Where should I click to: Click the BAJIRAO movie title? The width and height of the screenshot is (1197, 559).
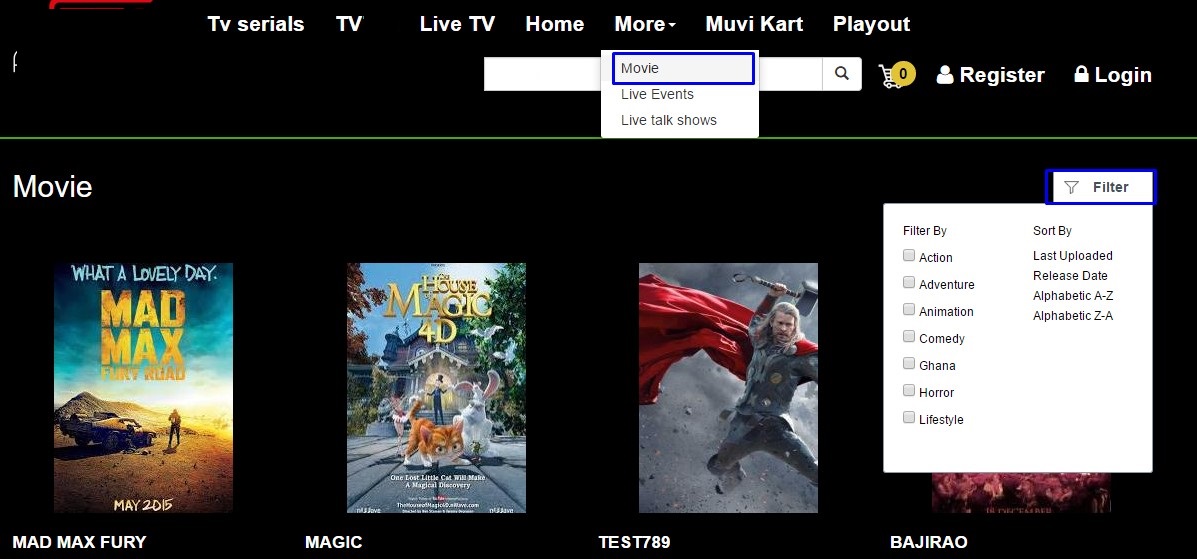[928, 542]
